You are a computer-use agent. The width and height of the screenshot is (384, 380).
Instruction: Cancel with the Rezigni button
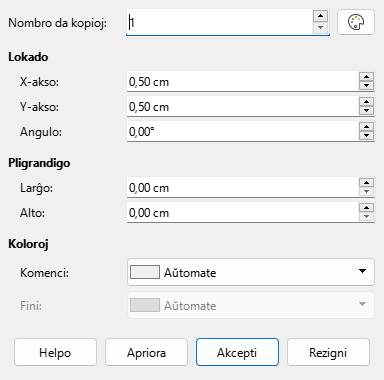(x=328, y=352)
